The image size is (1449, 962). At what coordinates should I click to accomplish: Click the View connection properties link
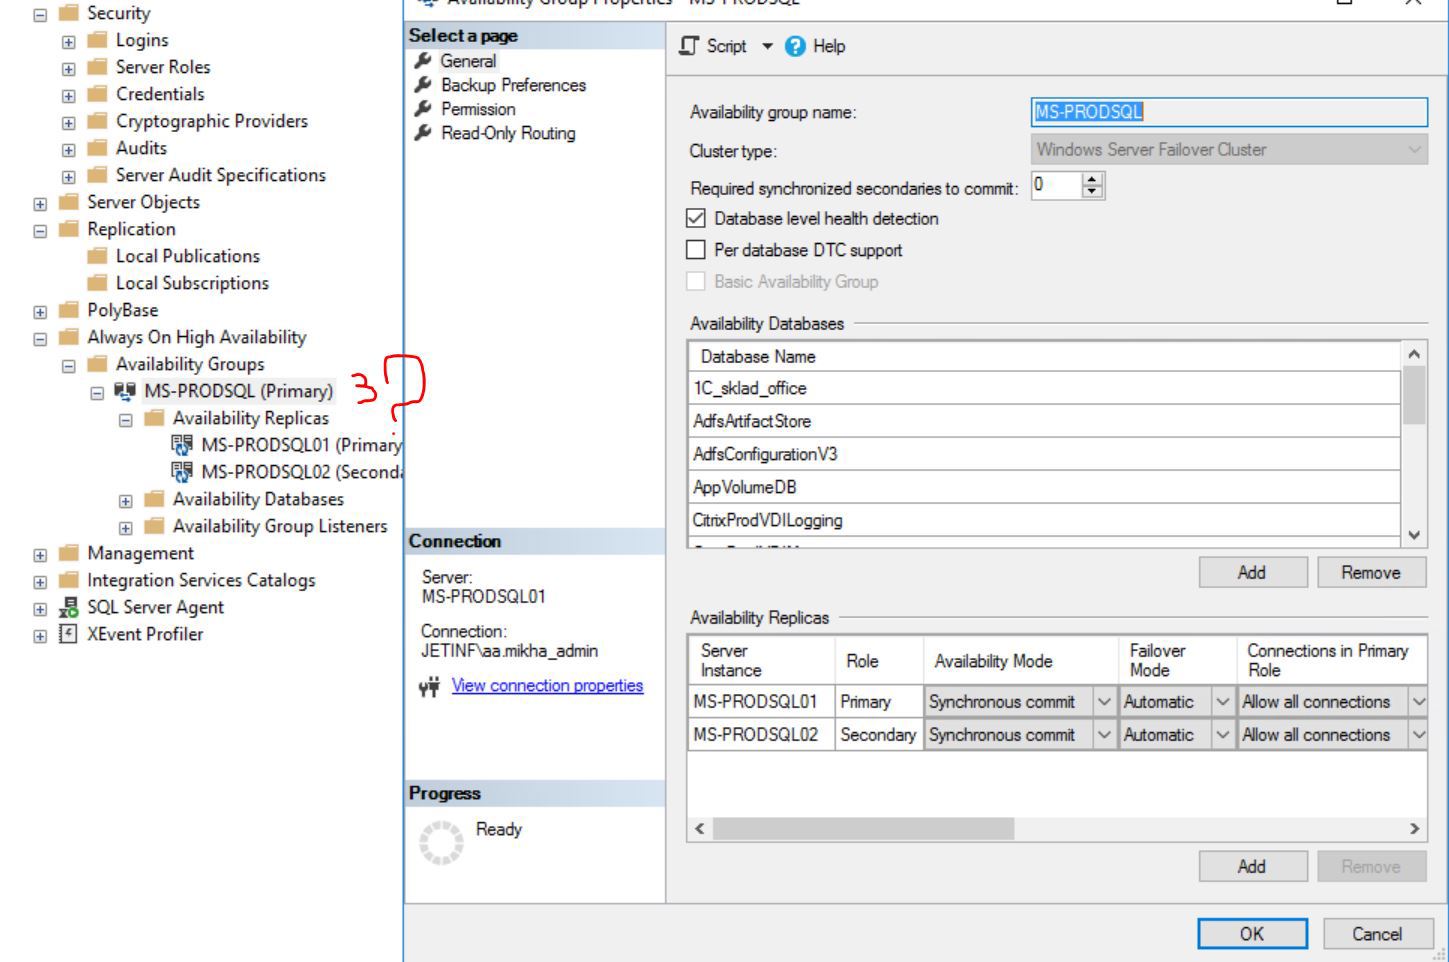547,686
